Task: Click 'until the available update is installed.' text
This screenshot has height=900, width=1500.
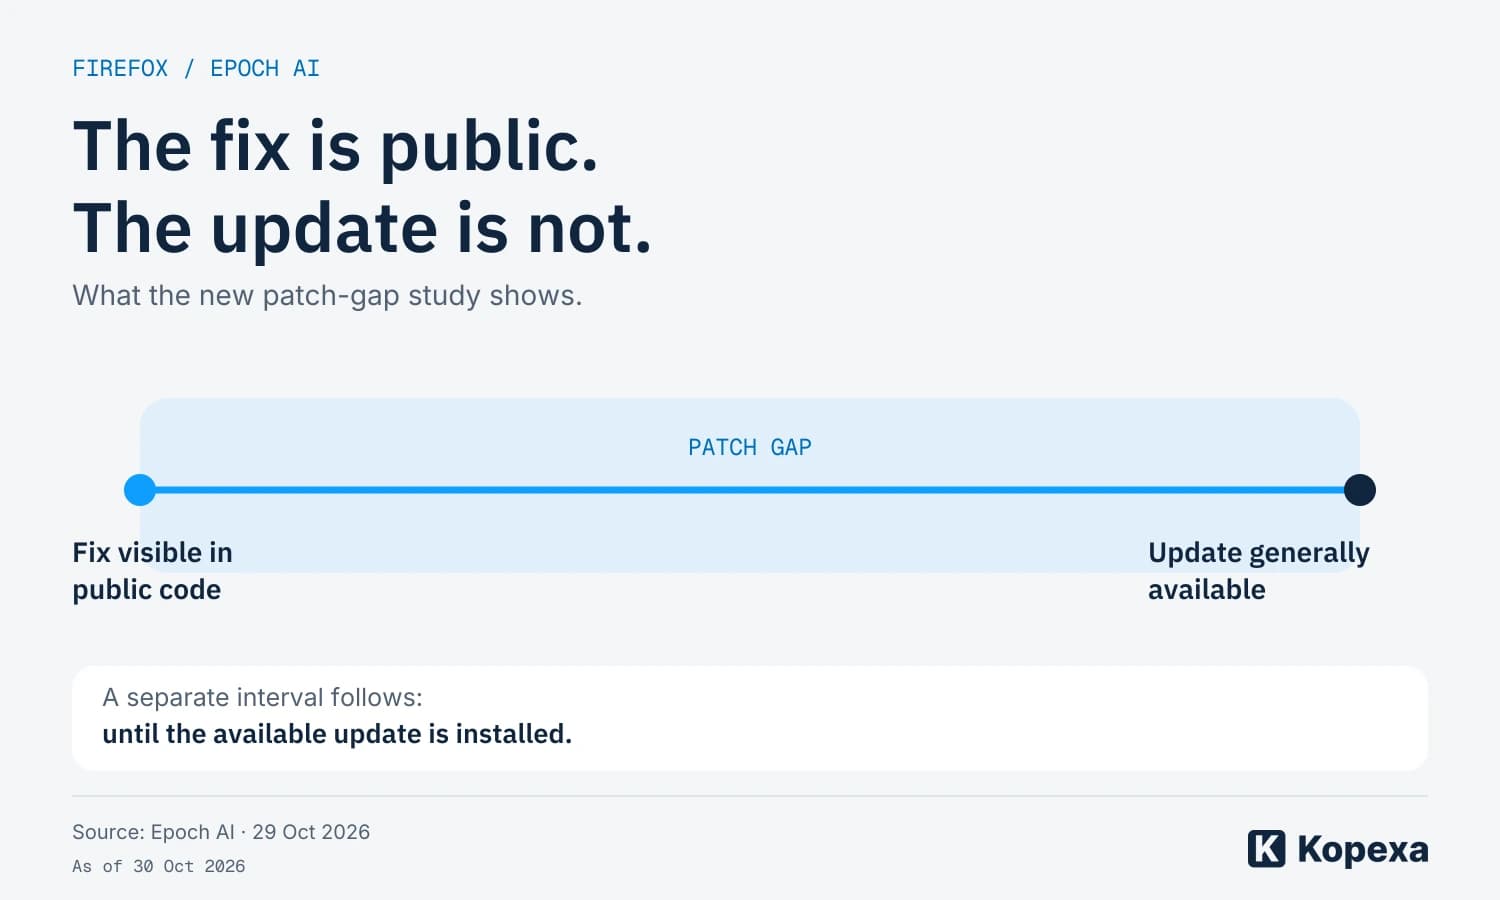Action: tap(337, 734)
